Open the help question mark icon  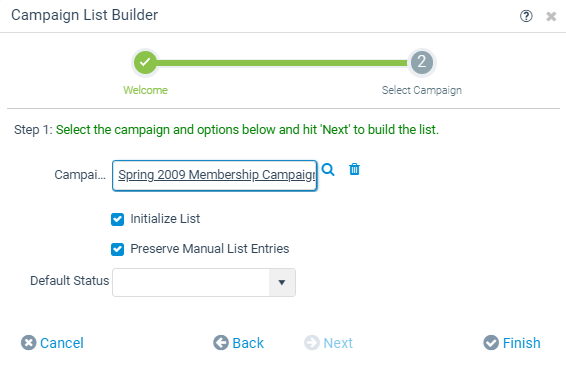[x=526, y=16]
